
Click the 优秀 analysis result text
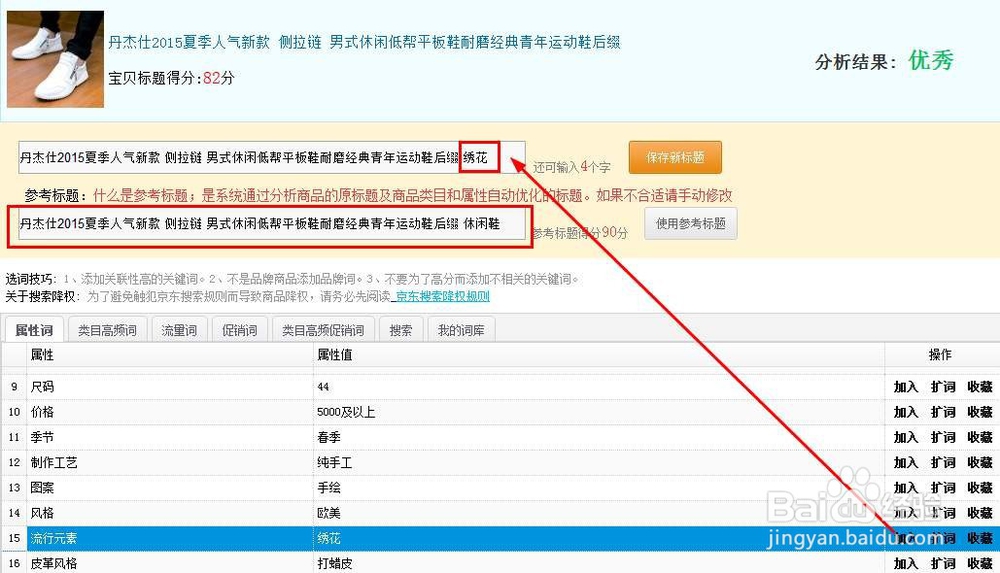(x=931, y=61)
